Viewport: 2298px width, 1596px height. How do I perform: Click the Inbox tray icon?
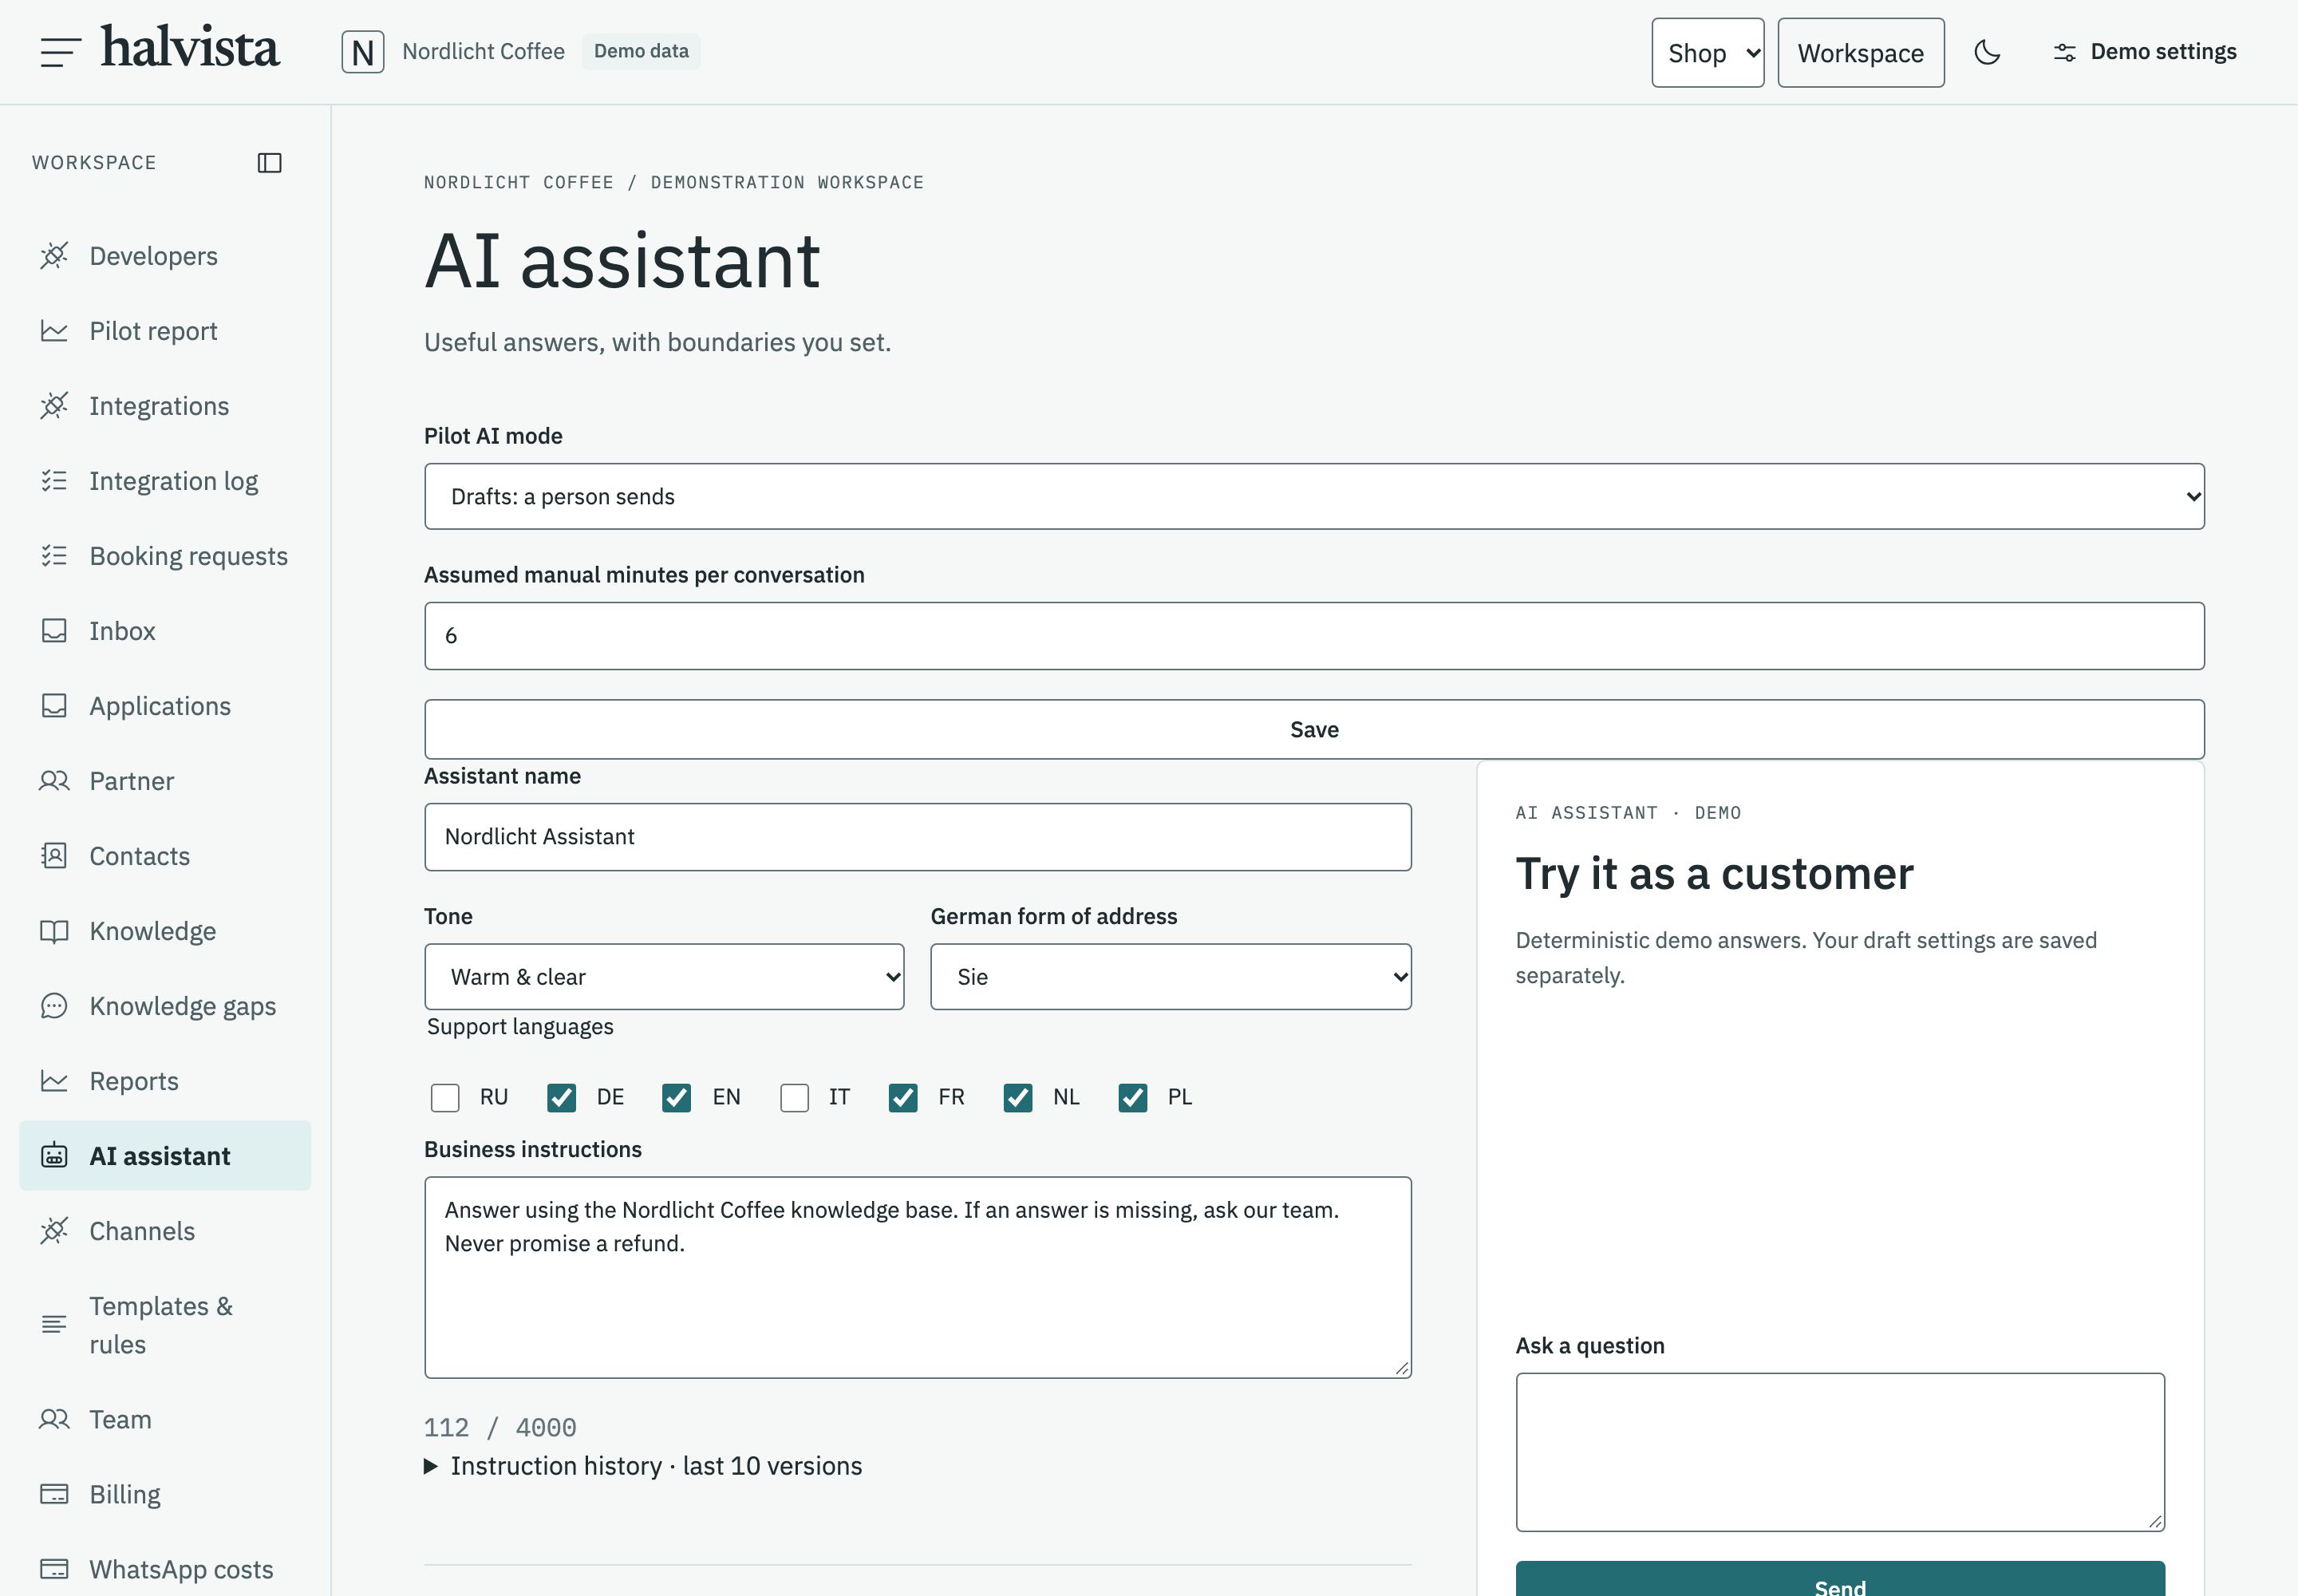54,631
